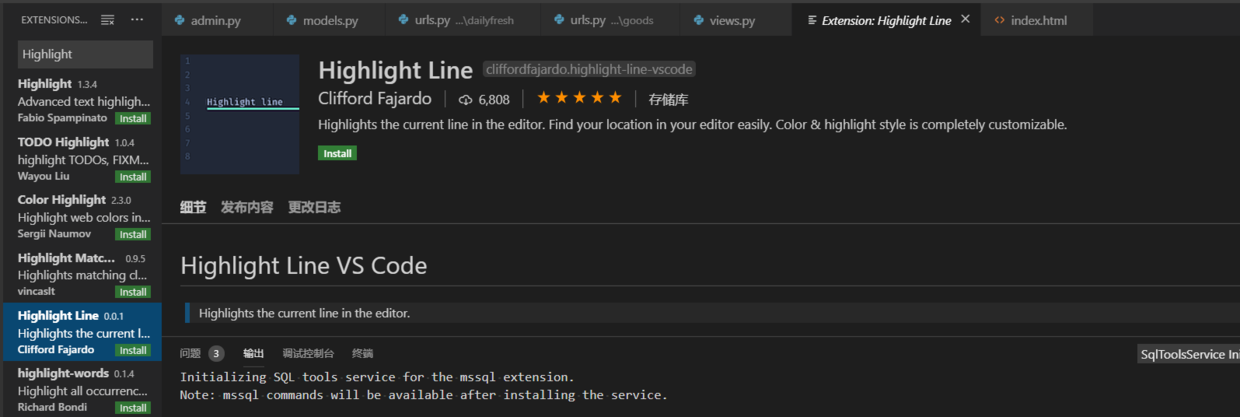Click the Highlight Line extension thumbnail image
Viewport: 1240px width, 417px height.
240,114
